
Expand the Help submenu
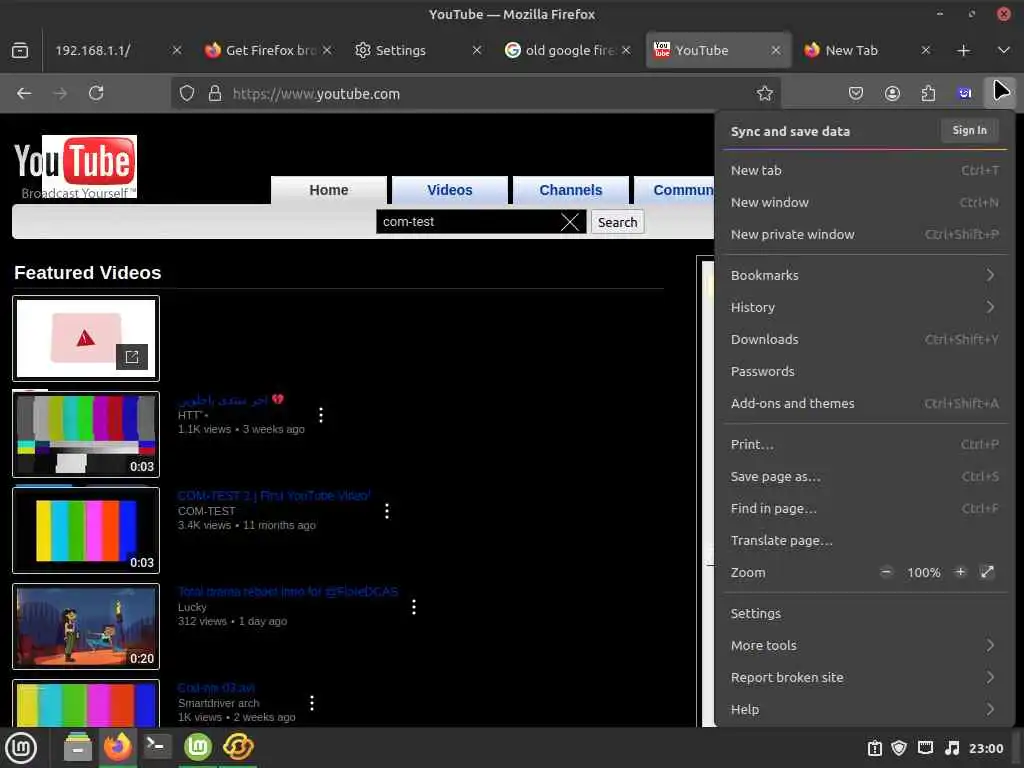coord(865,709)
